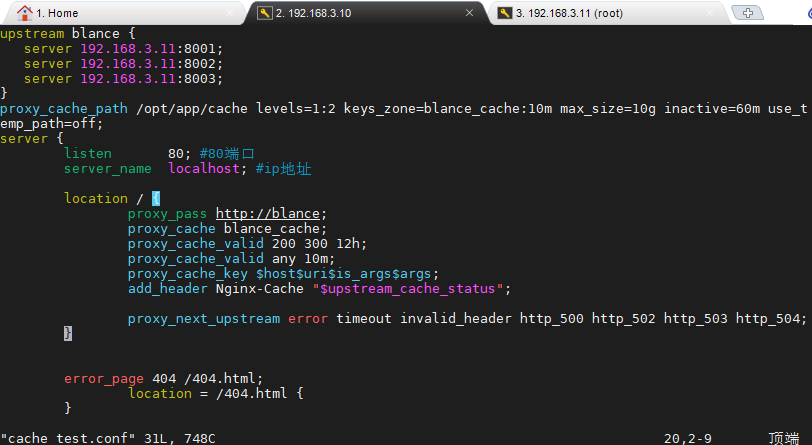This screenshot has width=812, height=445.
Task: Click the key icon on 192.168.3.10 tab
Action: click(x=264, y=13)
